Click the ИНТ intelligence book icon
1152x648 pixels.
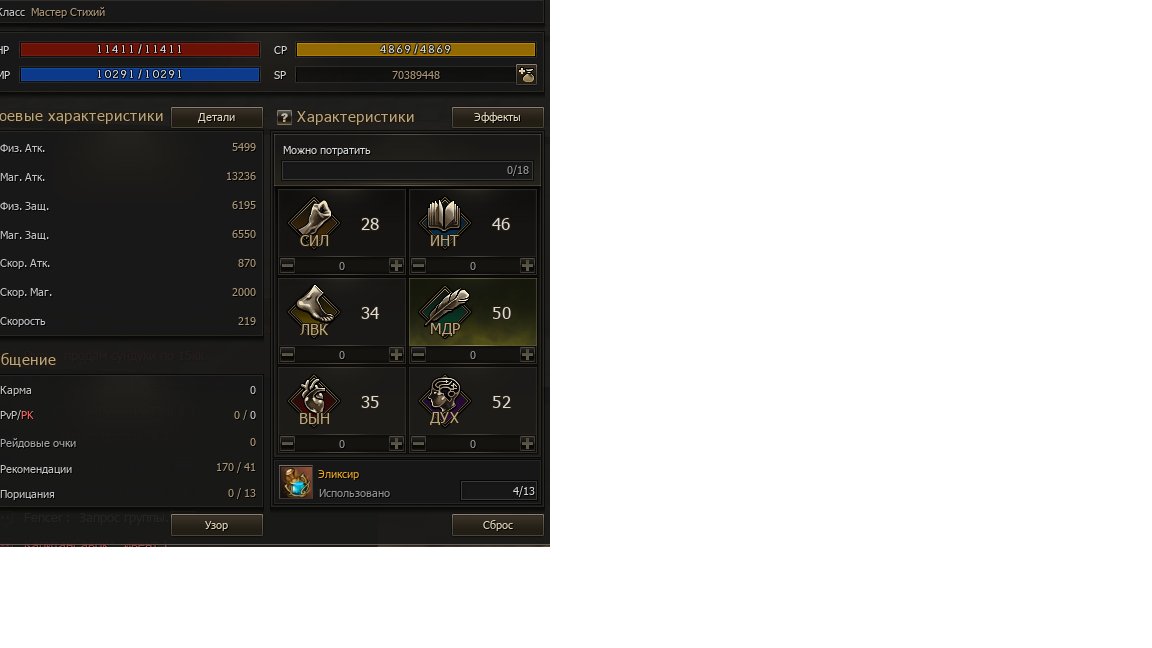(x=444, y=223)
